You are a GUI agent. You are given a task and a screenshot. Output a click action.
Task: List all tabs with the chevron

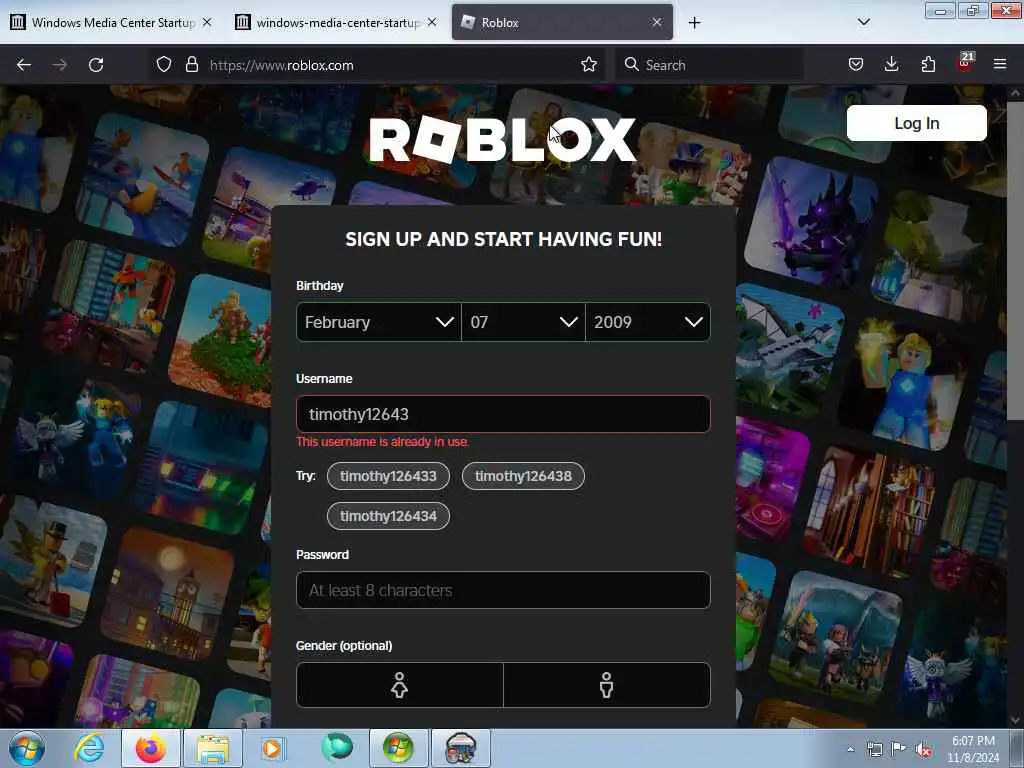(x=863, y=22)
